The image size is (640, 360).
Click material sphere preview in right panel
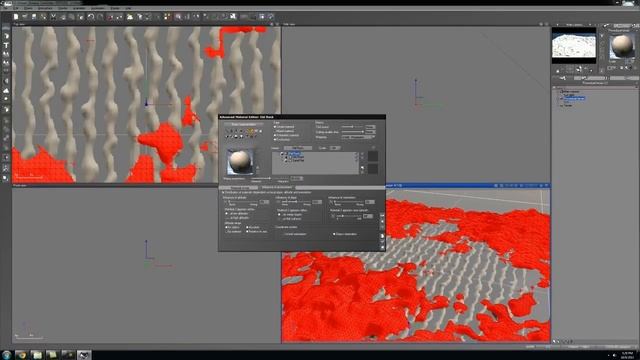[621, 46]
